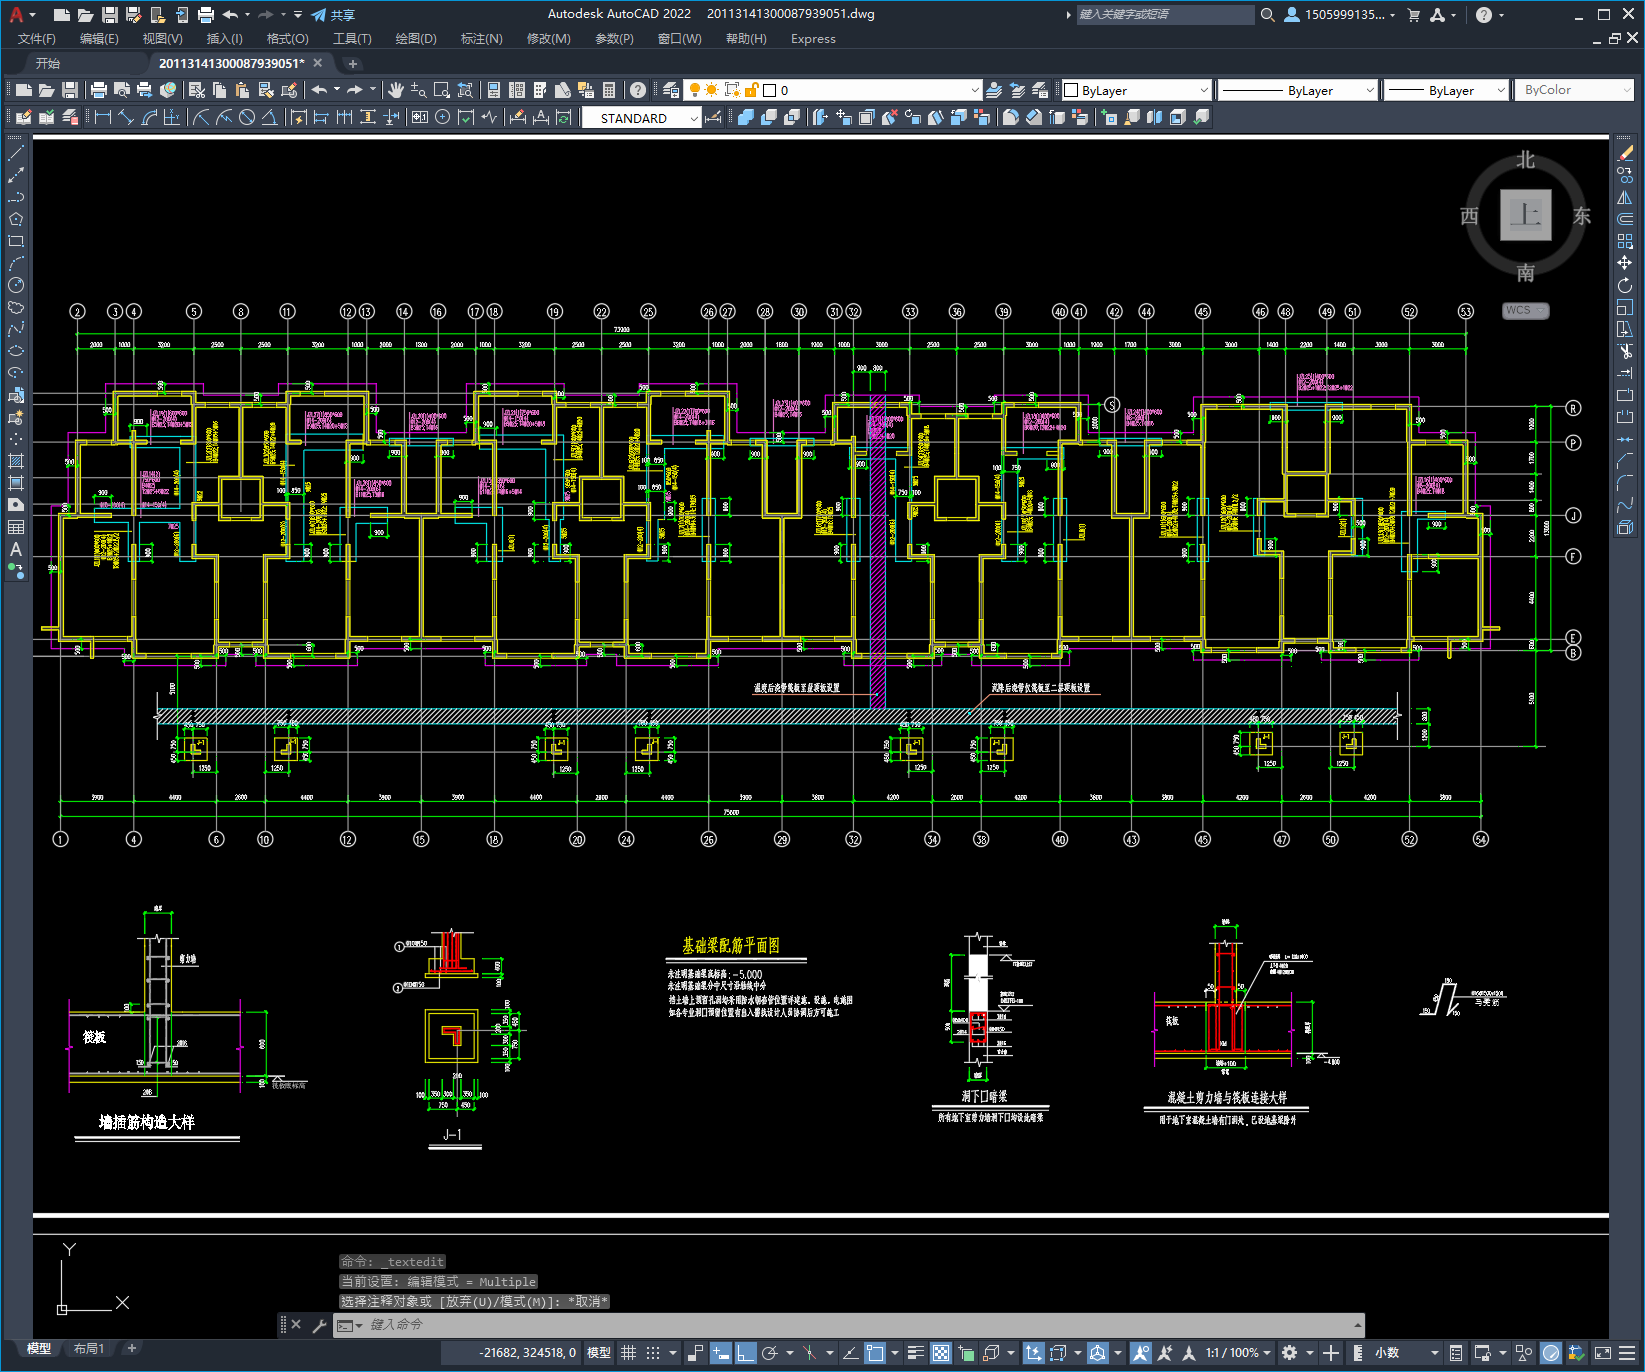Select the Line tool in draw toolbar
1645x1372 pixels.
[x=16, y=153]
